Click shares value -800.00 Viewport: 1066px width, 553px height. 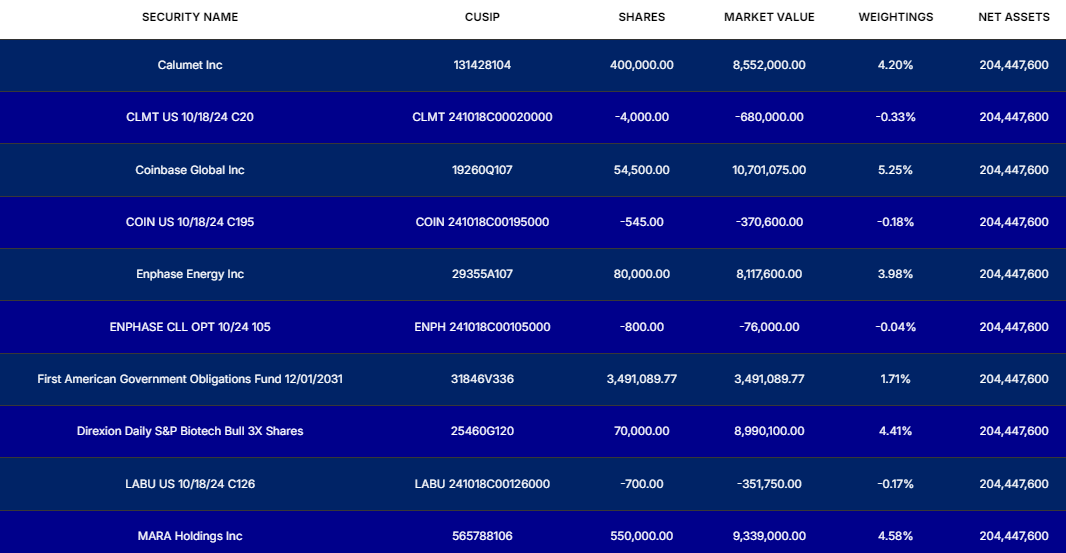(x=642, y=327)
